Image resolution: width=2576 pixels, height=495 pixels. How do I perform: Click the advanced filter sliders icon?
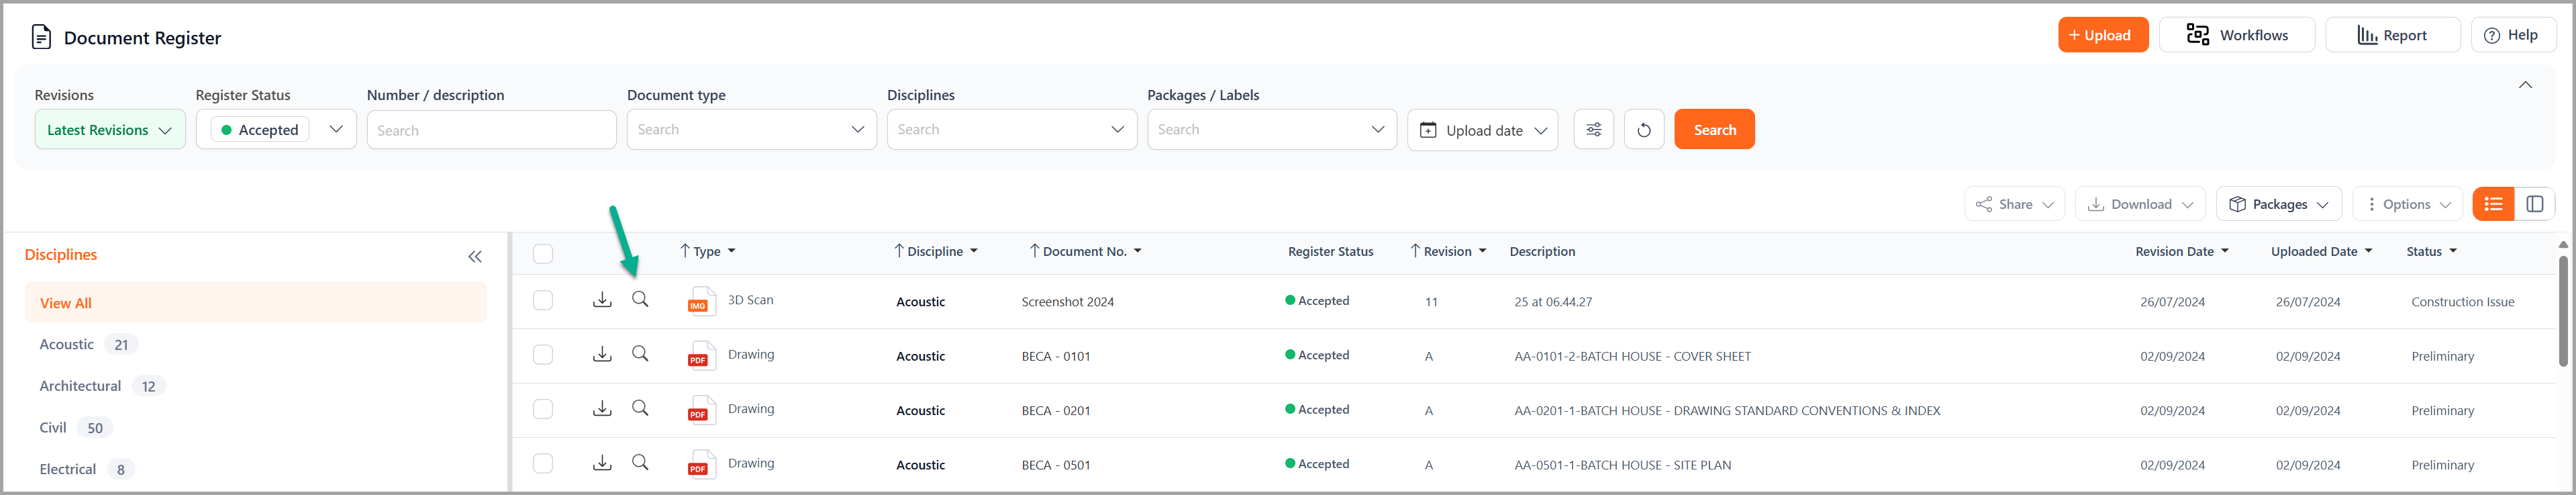(1593, 130)
